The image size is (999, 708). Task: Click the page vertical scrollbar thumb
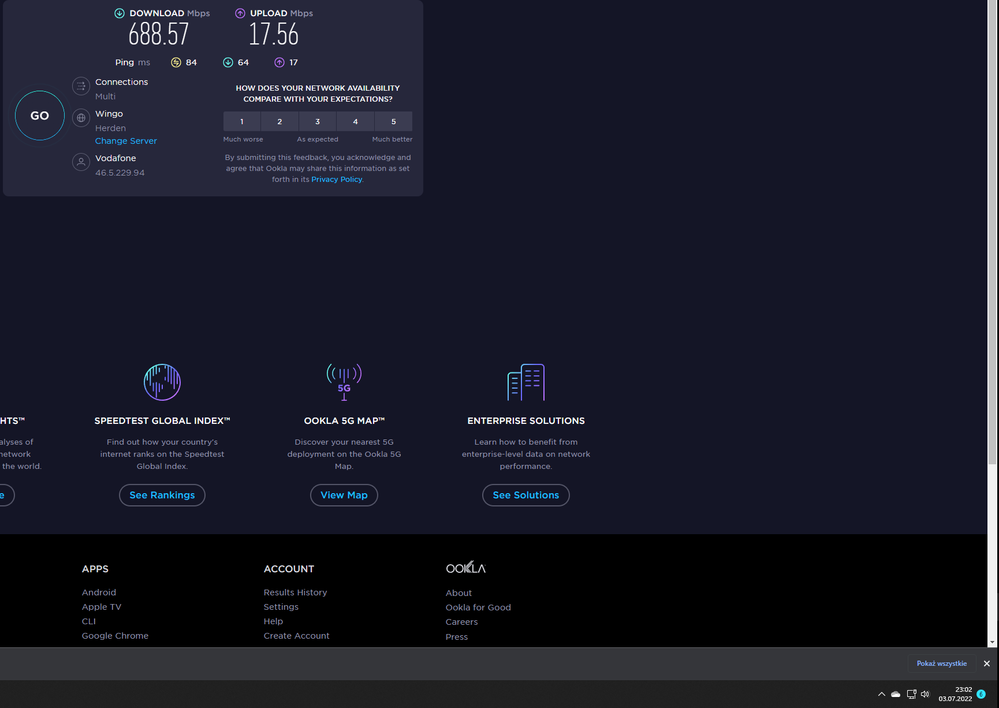coord(992,233)
